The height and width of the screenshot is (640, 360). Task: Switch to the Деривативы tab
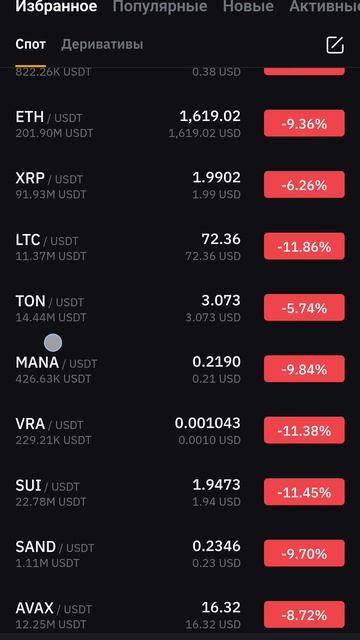102,44
